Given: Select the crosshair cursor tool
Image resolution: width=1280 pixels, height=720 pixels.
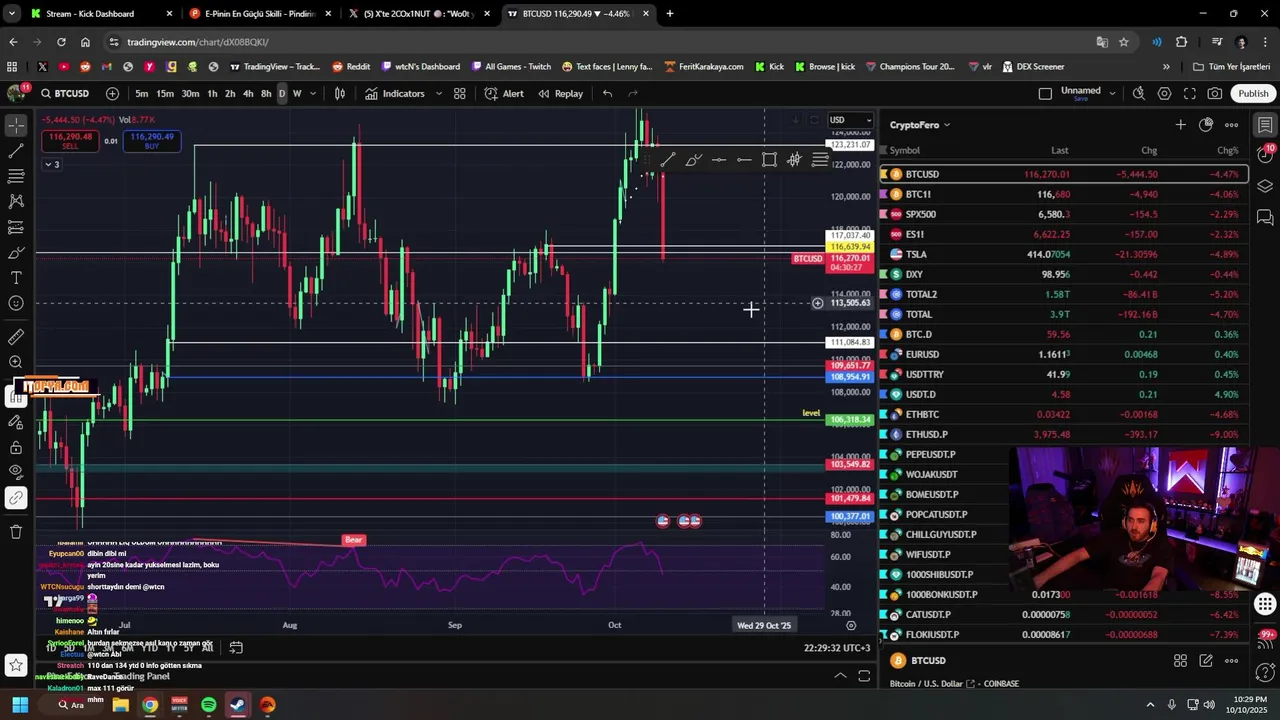Looking at the screenshot, I should (x=16, y=126).
